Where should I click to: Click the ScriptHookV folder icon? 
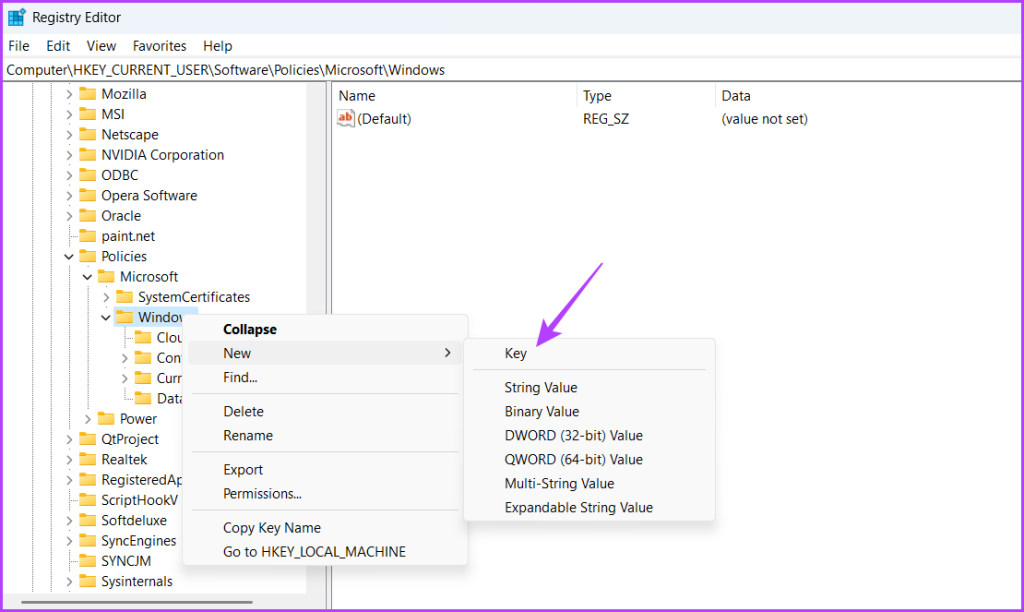[88, 500]
